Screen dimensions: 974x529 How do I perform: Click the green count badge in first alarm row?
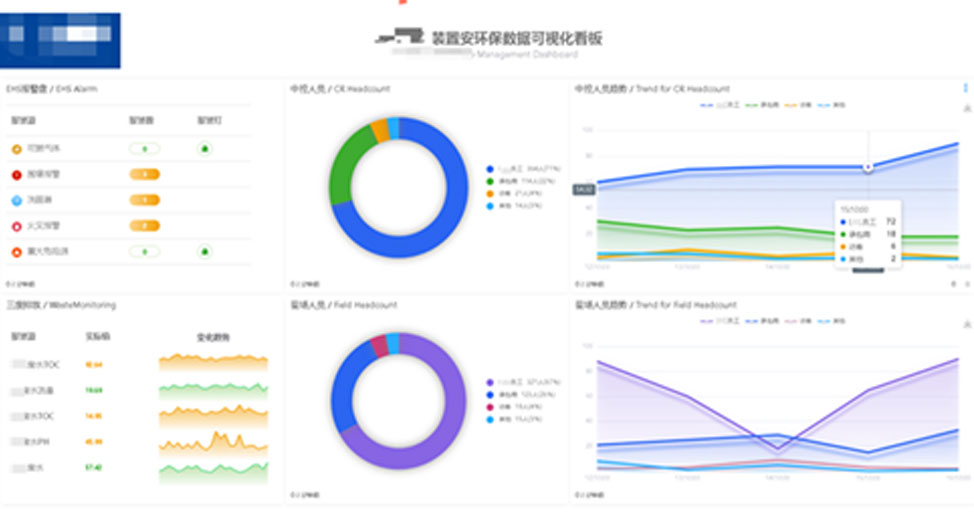pos(145,149)
